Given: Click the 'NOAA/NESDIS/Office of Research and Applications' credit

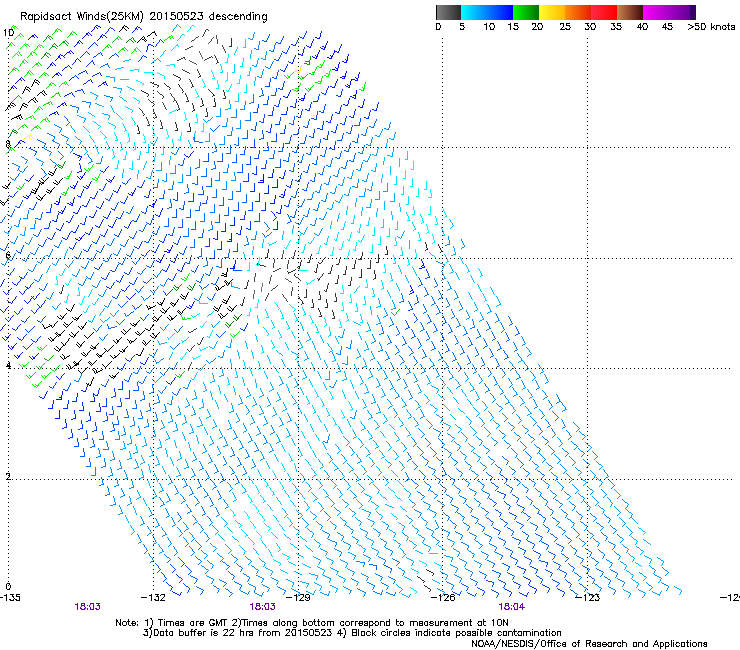Looking at the screenshot, I should (589, 644).
